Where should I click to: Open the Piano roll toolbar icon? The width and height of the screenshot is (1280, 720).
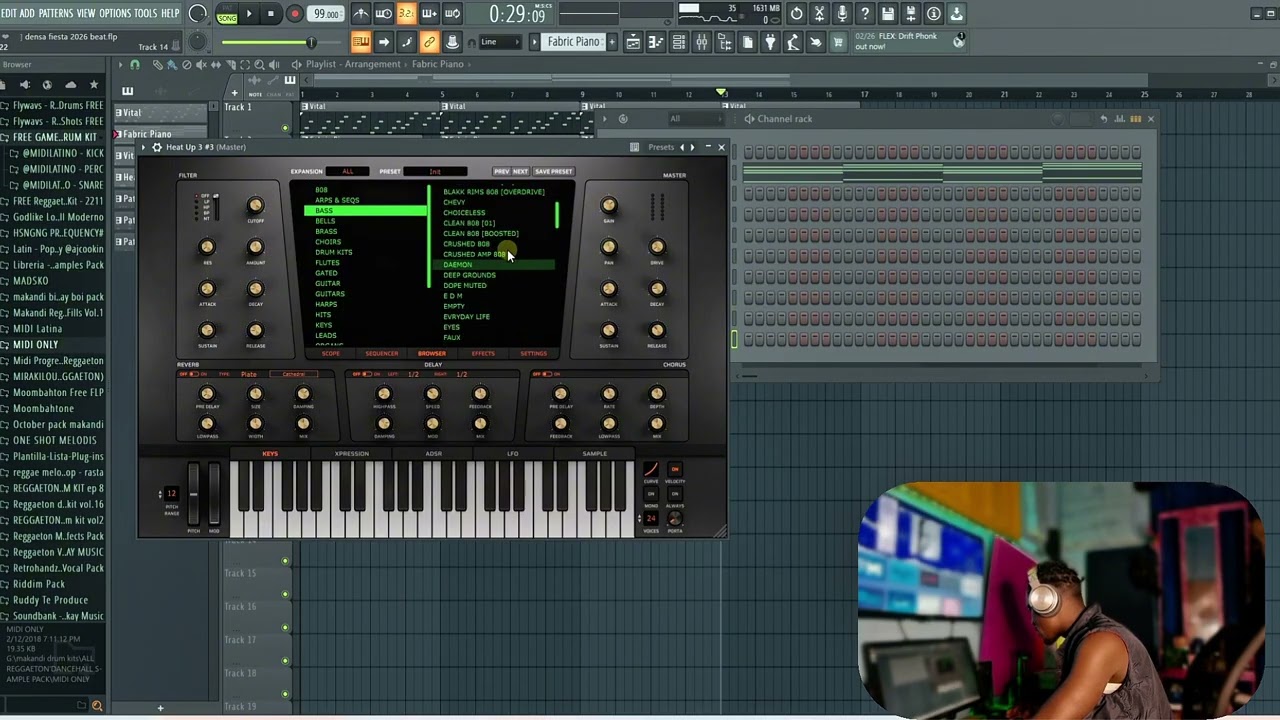pyautogui.click(x=656, y=42)
